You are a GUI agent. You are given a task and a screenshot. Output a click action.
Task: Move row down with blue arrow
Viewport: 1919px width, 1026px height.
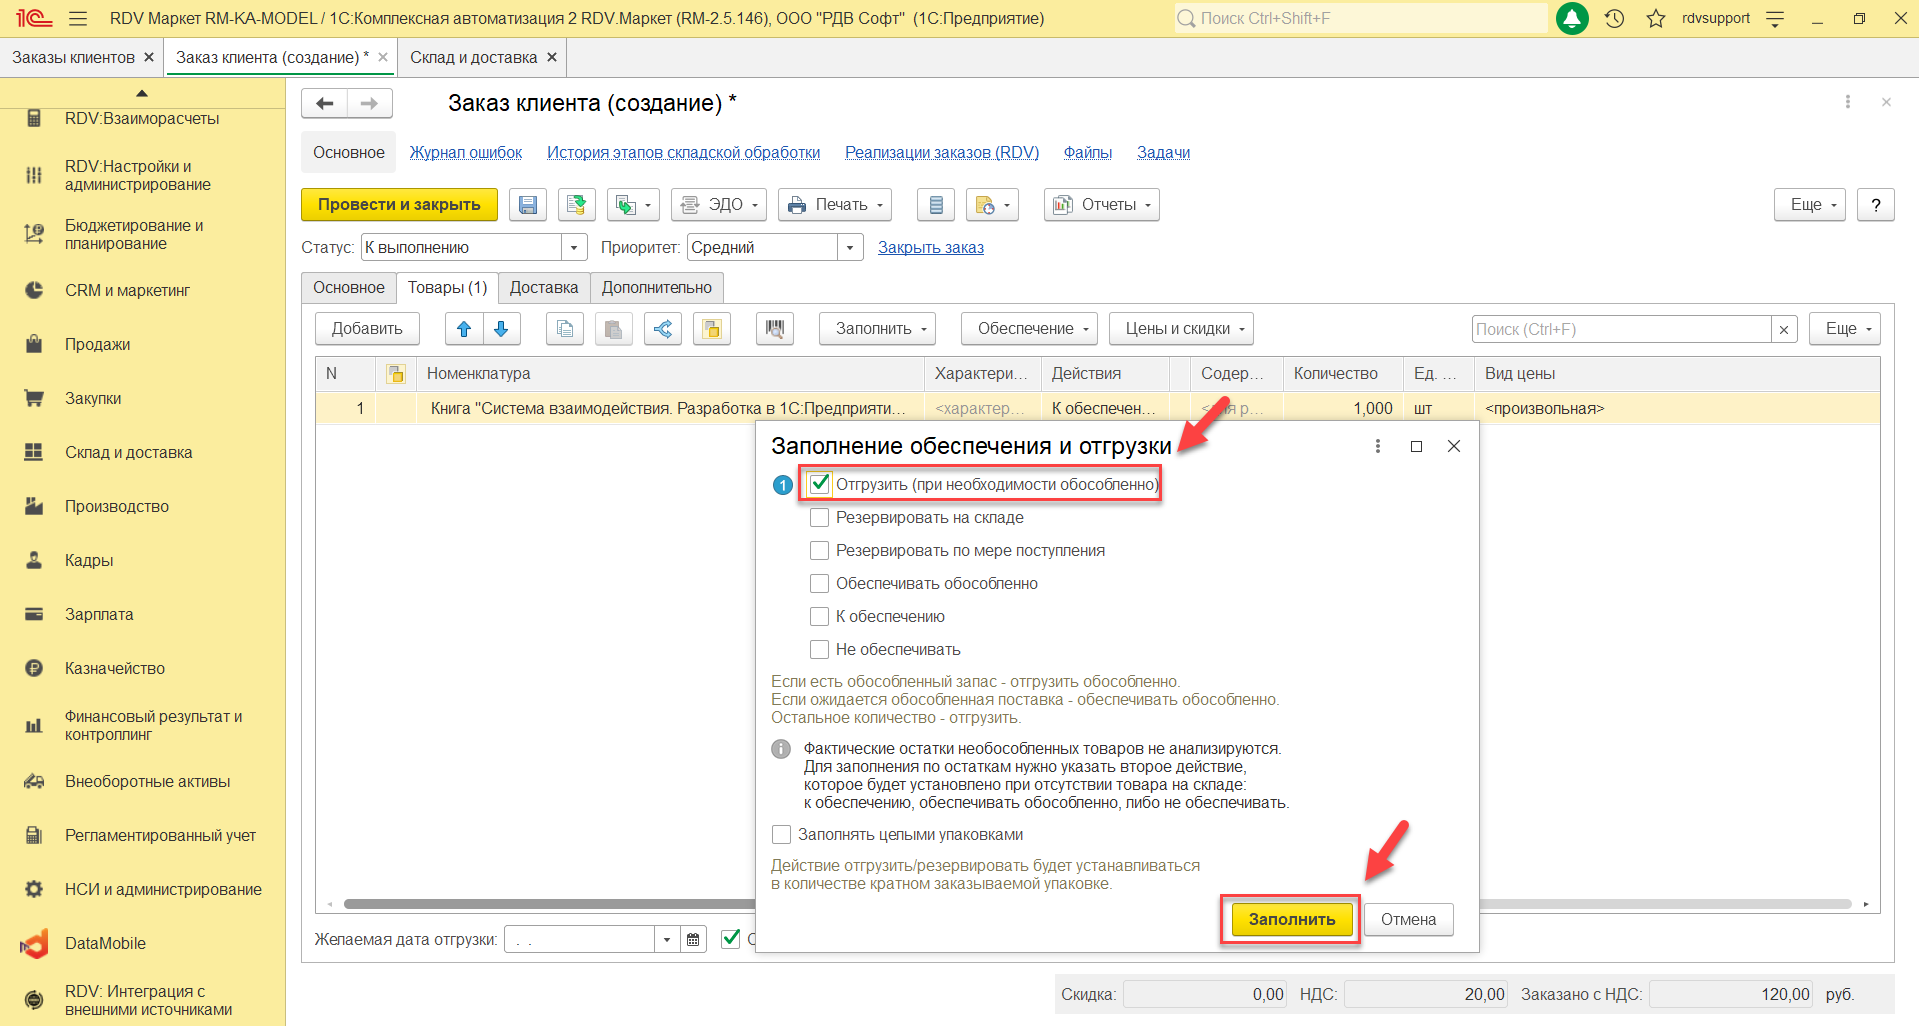pyautogui.click(x=501, y=329)
